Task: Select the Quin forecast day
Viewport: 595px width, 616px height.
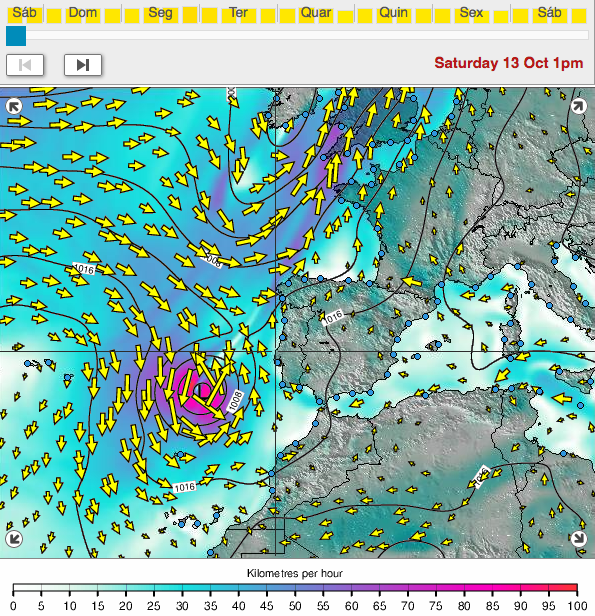Action: 393,13
